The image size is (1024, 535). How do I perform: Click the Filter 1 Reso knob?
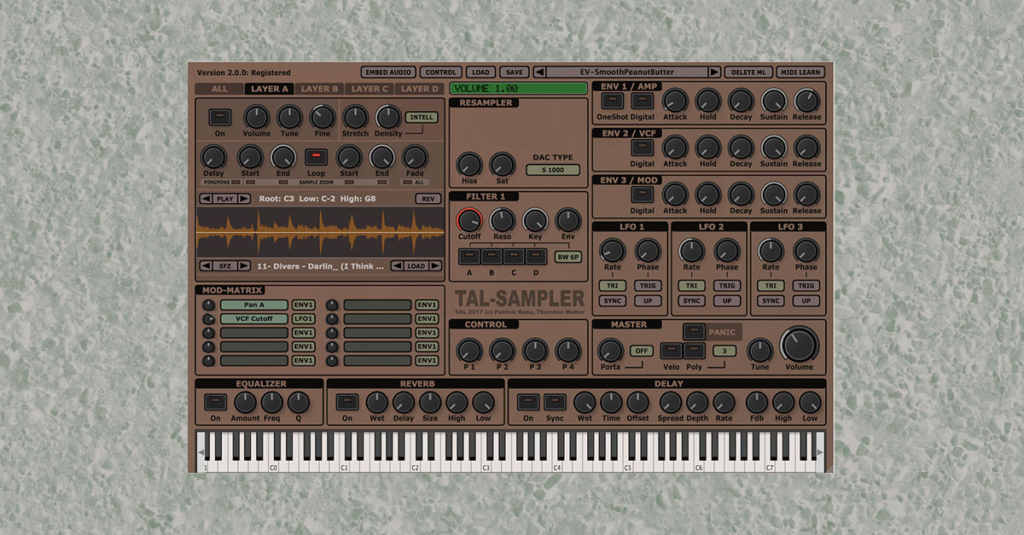(x=502, y=221)
